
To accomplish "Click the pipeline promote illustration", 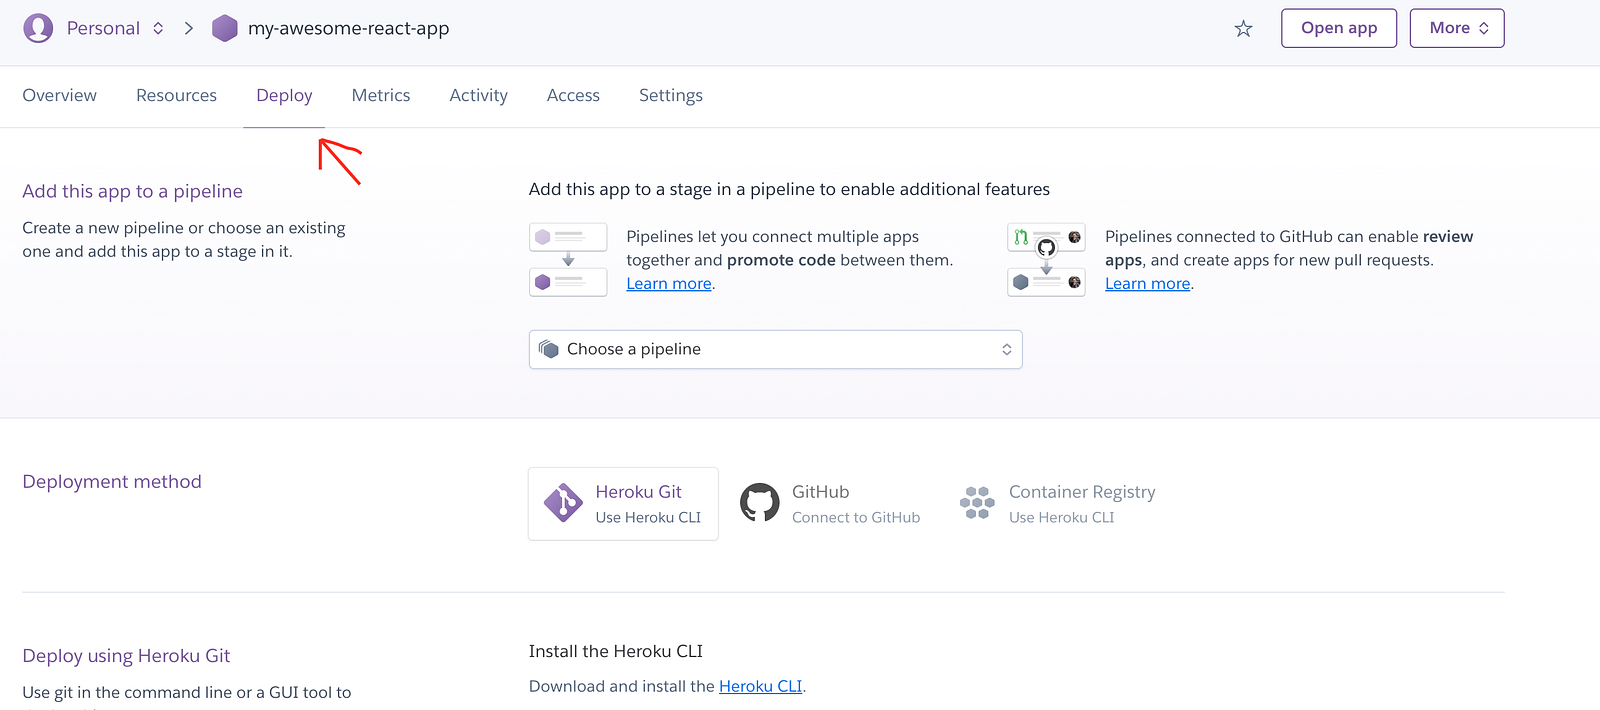I will coord(568,260).
